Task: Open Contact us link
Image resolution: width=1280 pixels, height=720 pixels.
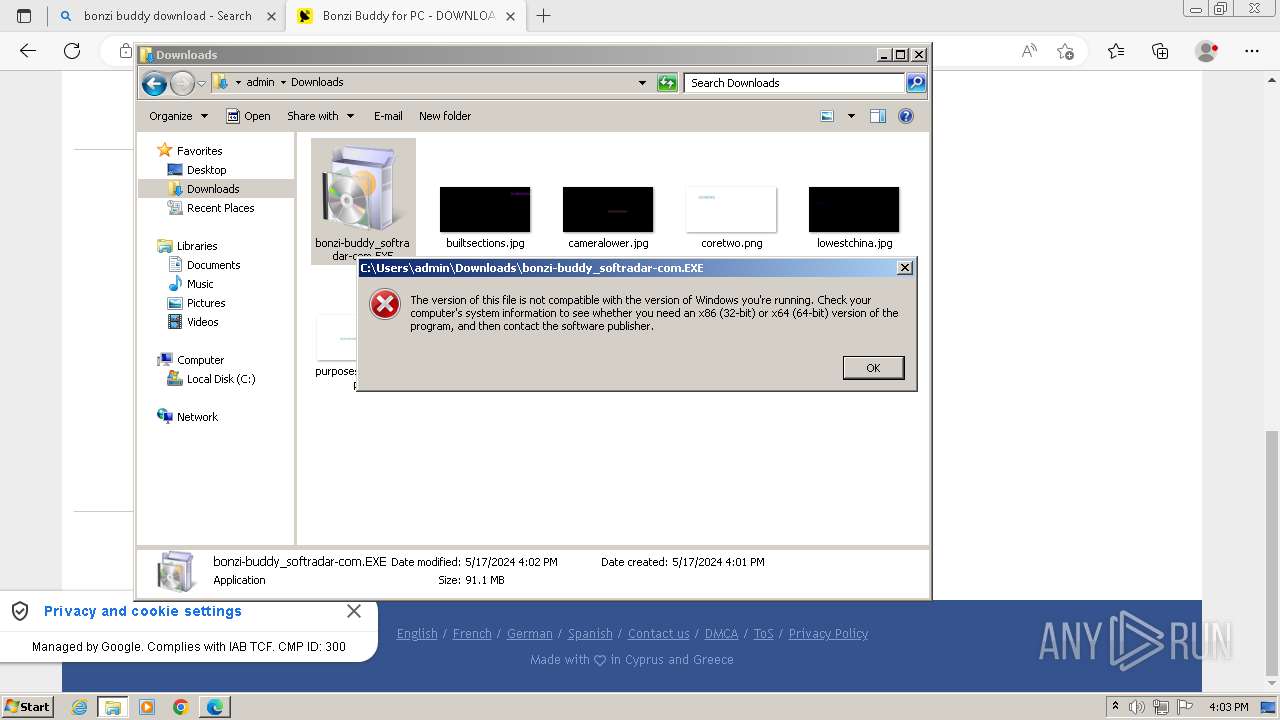Action: [x=658, y=634]
